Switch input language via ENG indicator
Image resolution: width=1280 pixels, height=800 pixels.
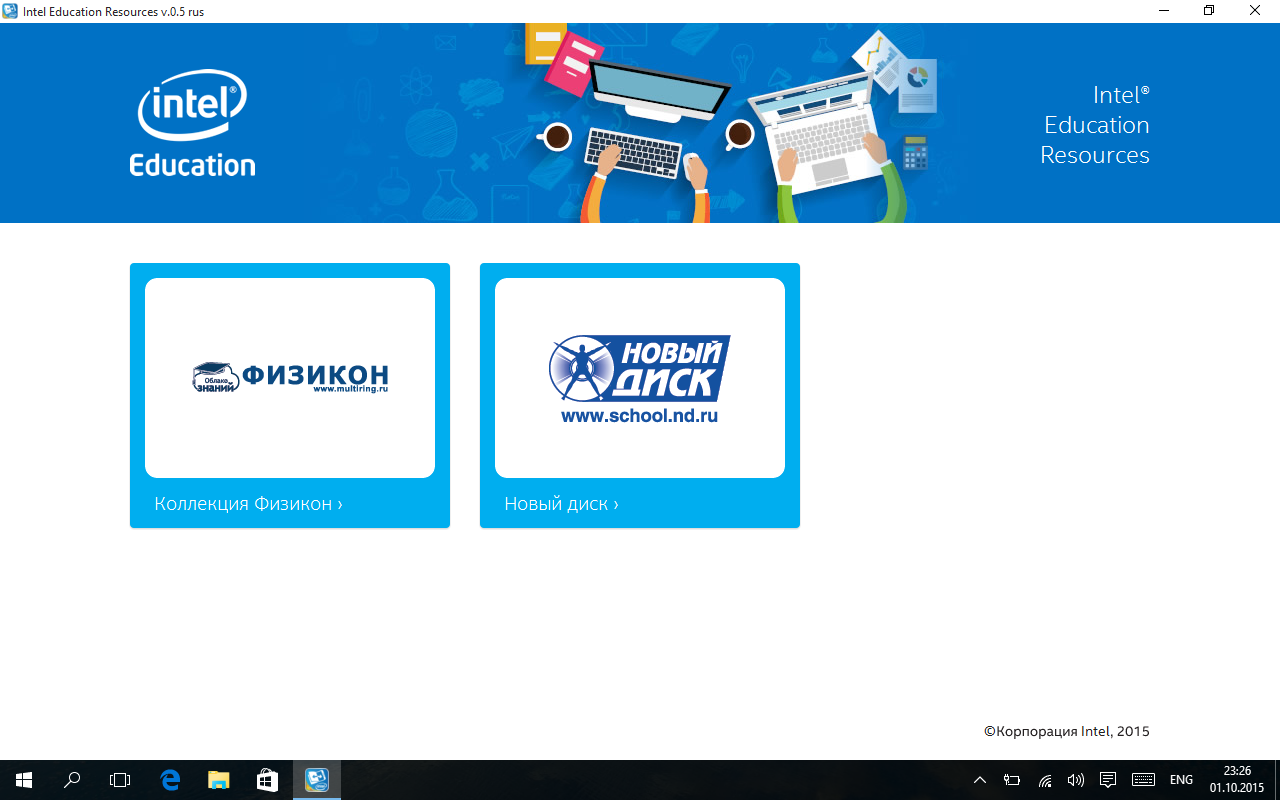tap(1181, 780)
